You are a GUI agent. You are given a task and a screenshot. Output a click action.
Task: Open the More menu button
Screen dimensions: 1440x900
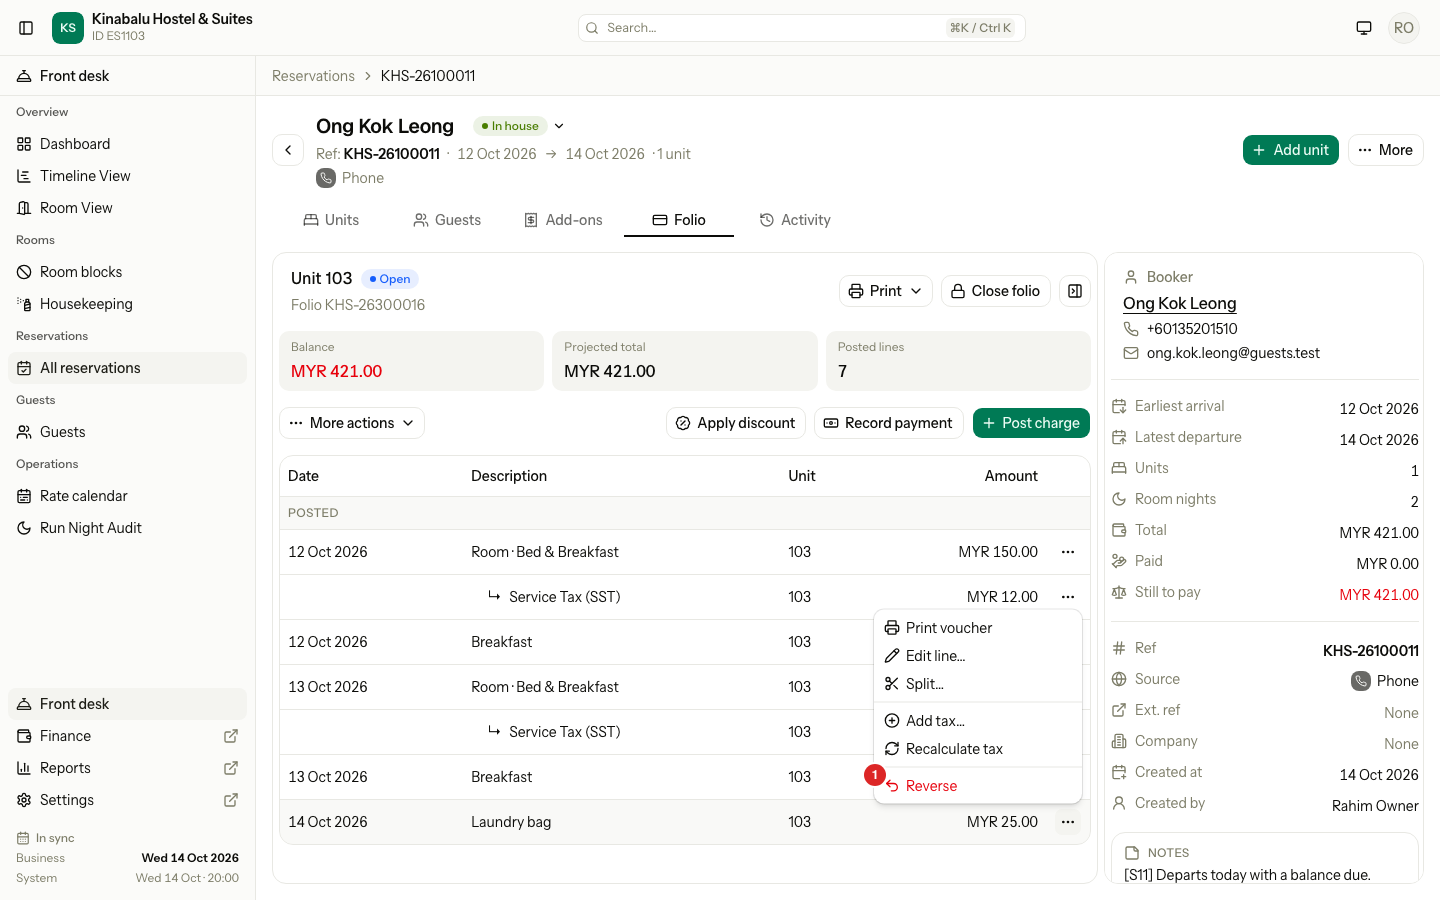(x=1386, y=150)
